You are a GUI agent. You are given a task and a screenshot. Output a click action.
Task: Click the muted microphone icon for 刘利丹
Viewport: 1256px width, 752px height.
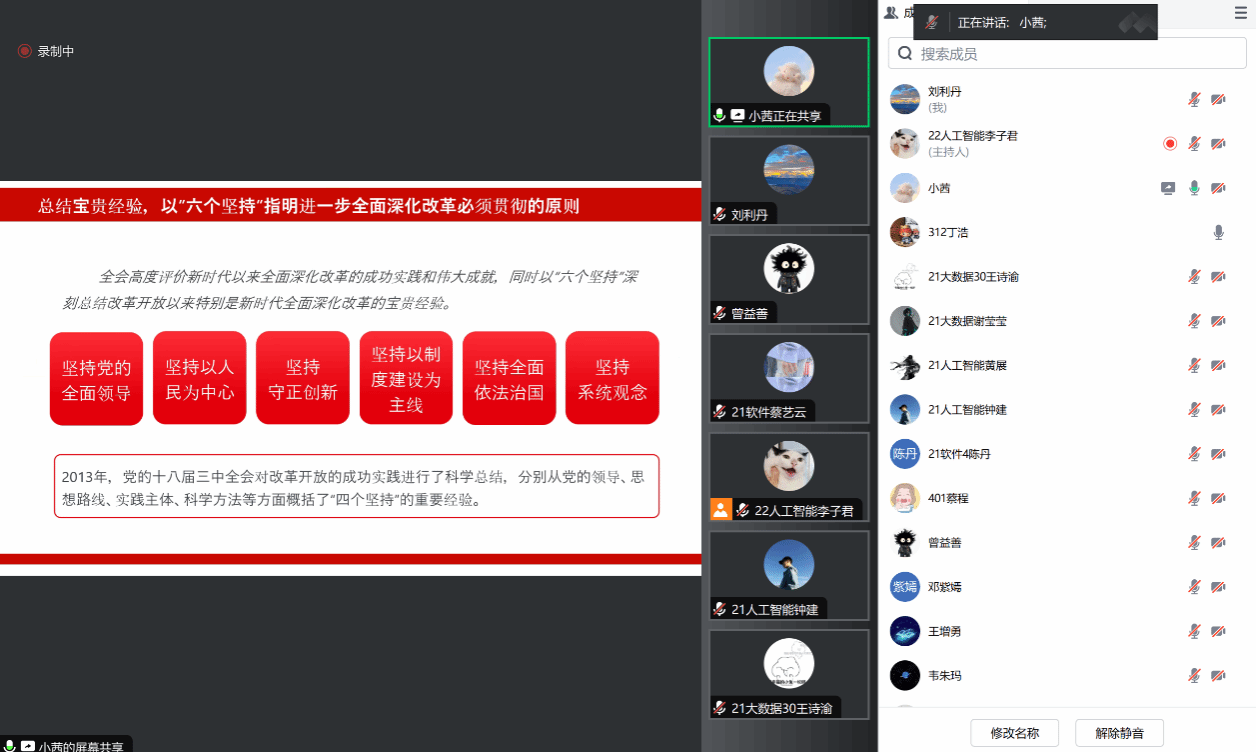[1193, 99]
